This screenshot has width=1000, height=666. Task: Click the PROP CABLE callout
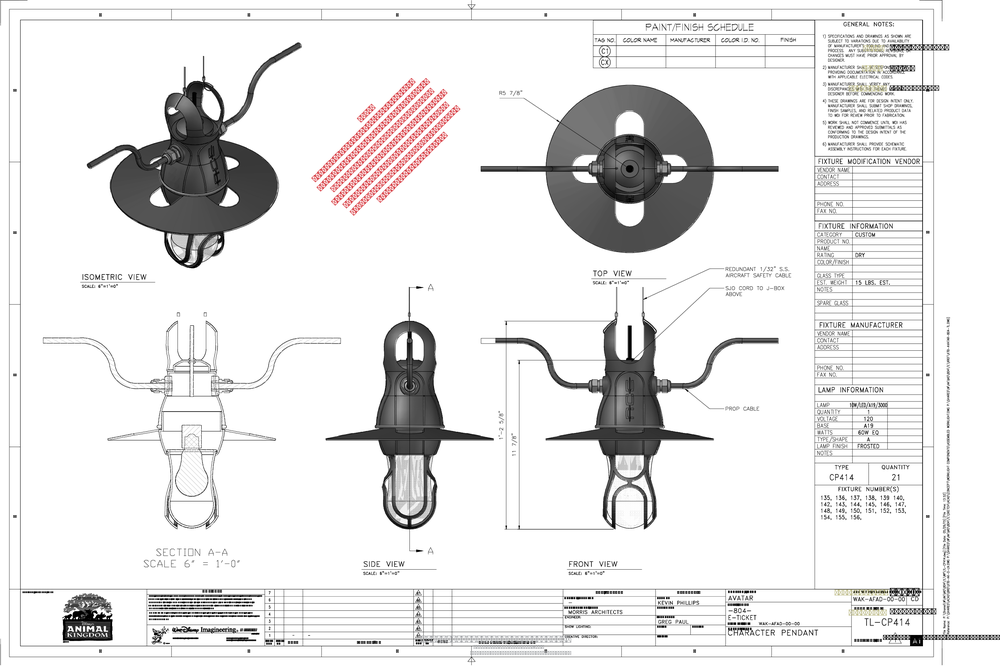(742, 409)
